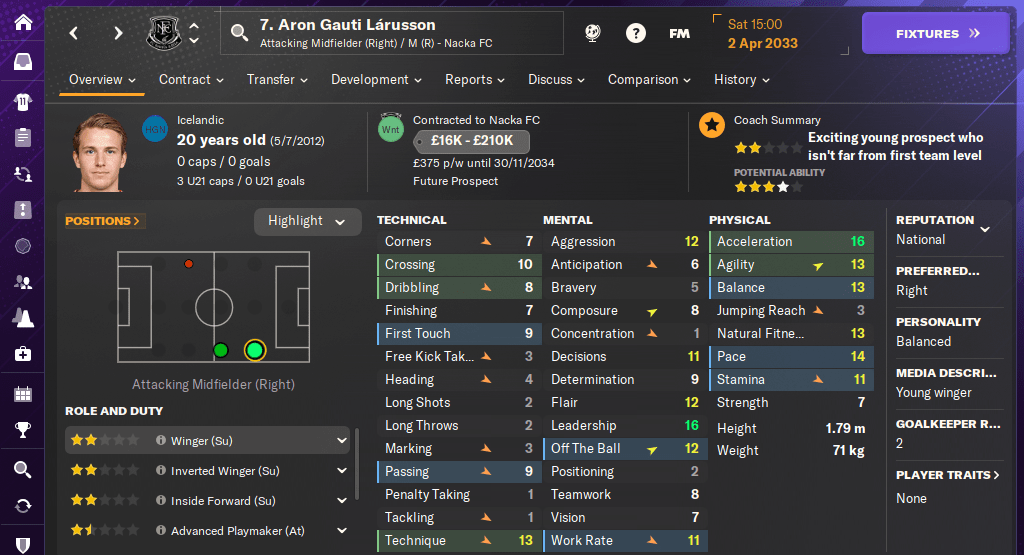
Task: Expand the Advanced Playmaker (At) role row
Action: [342, 531]
